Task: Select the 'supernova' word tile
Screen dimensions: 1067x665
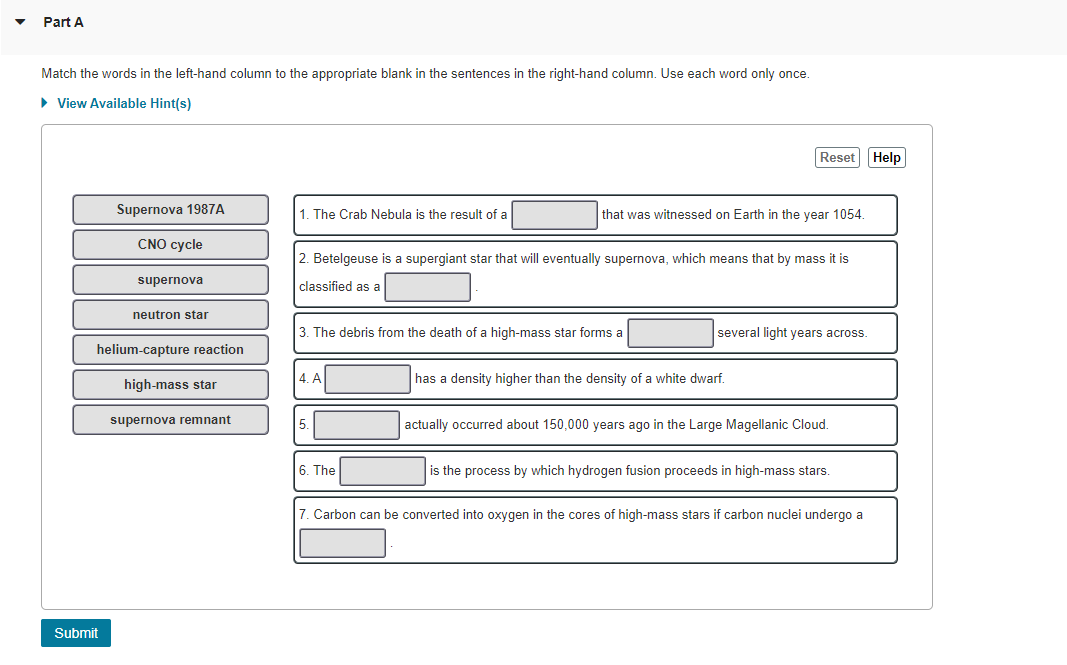Action: (170, 279)
